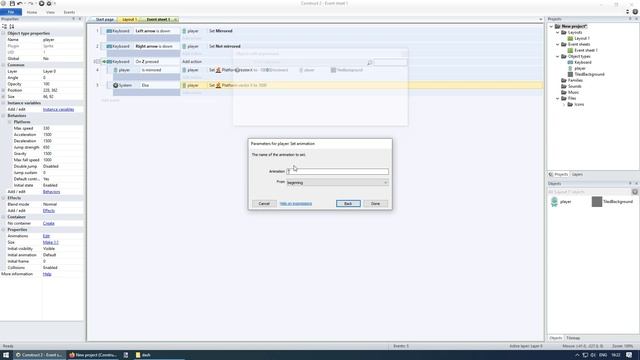Switch to the Layers panel tab
Viewport: 640px width, 360px height.
577,175
